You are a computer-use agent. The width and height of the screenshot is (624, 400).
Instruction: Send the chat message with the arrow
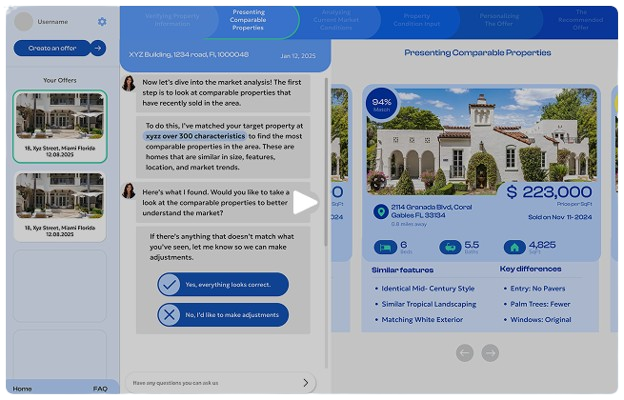(x=305, y=383)
